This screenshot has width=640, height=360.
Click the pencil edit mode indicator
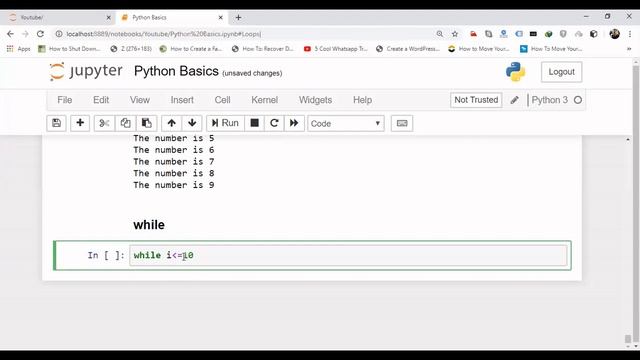coord(514,100)
